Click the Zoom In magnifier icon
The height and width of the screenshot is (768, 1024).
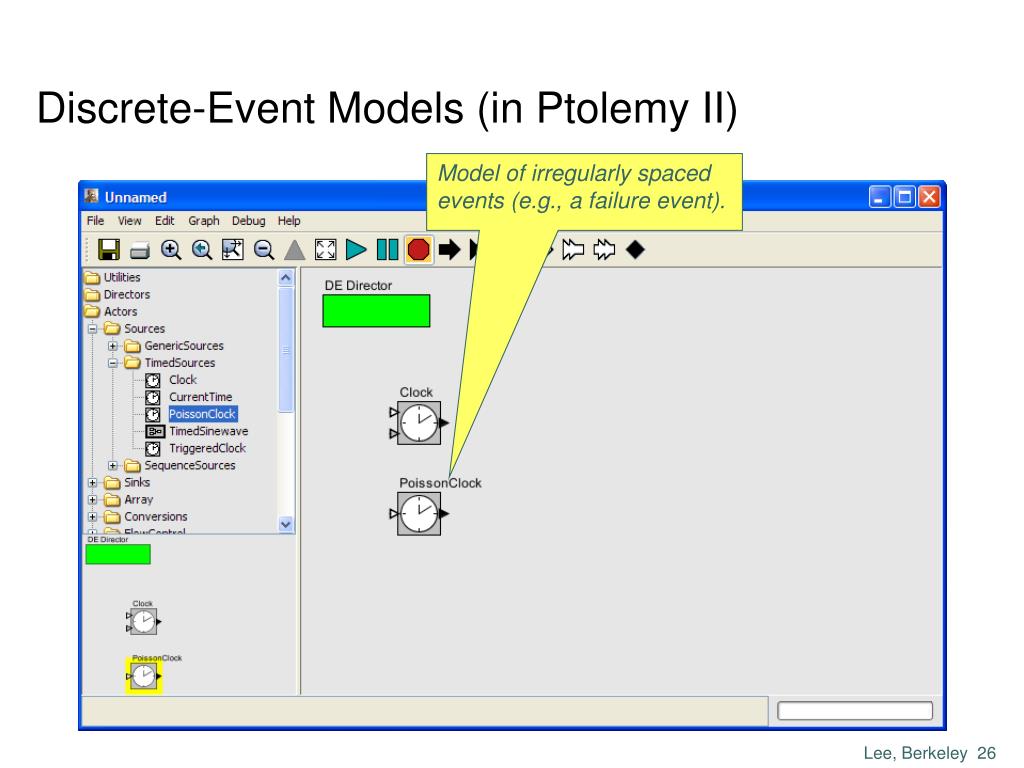click(x=171, y=250)
